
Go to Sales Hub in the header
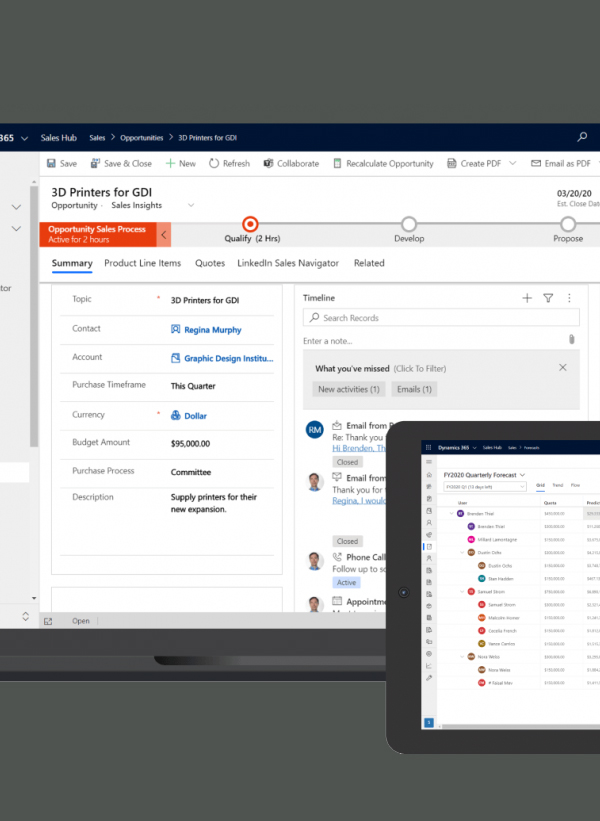pos(59,138)
